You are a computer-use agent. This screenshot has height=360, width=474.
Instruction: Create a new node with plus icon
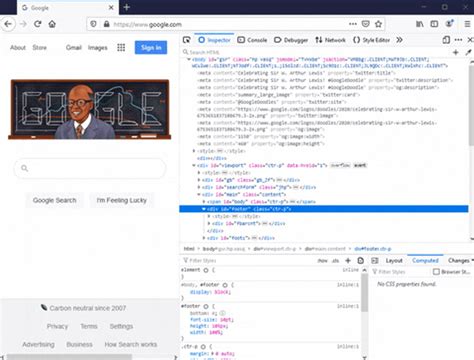(x=456, y=52)
